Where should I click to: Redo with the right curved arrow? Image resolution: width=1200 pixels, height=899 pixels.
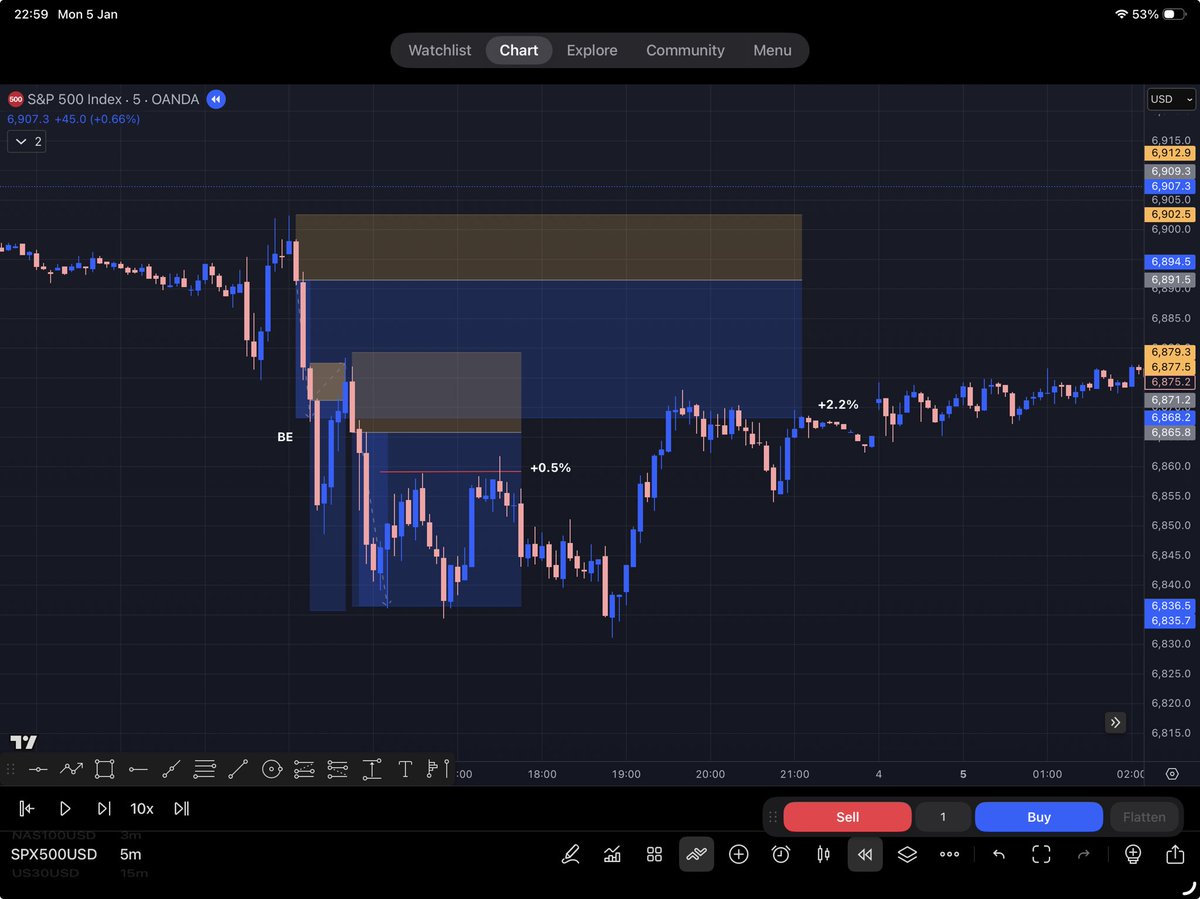1083,854
